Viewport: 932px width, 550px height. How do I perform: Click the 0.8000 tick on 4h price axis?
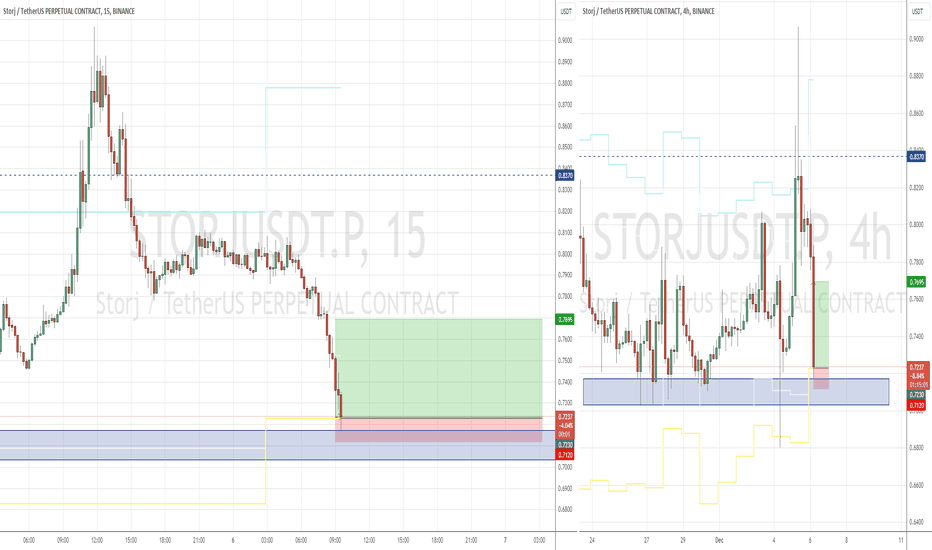click(x=917, y=225)
